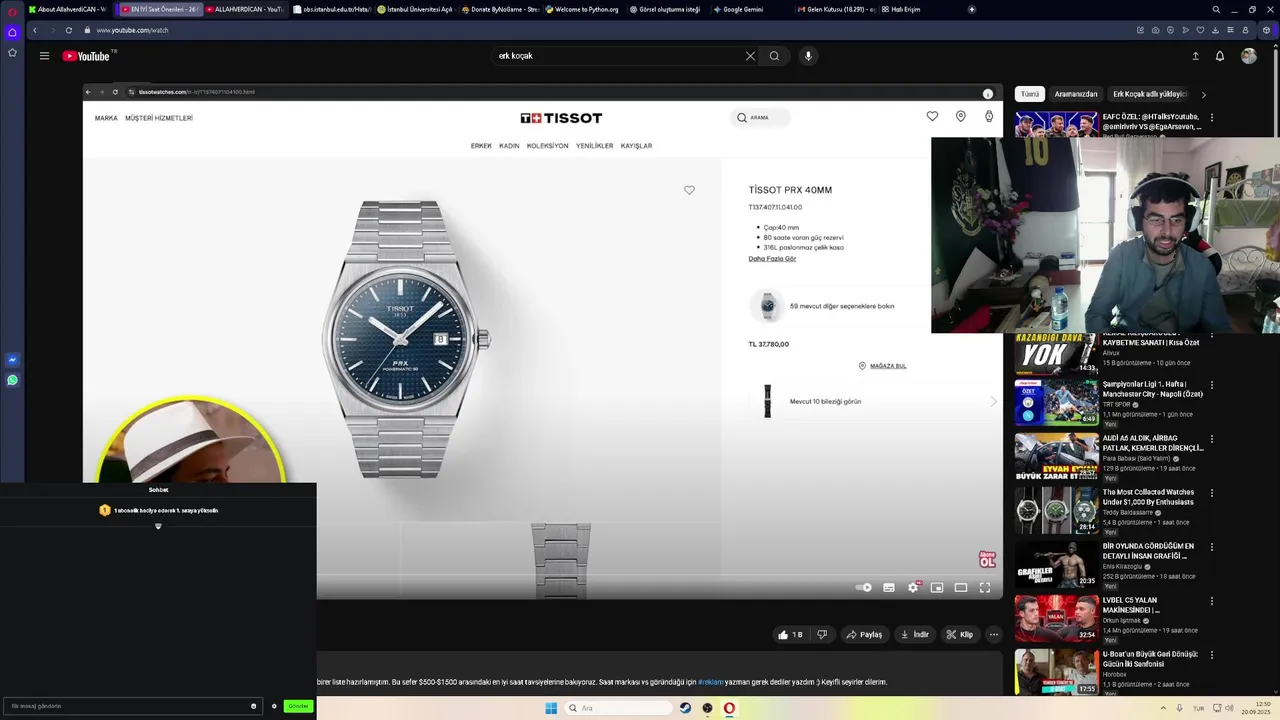Switch to 'Gelen Kutusu' Gmail tab
The width and height of the screenshot is (1280, 720).
click(x=836, y=9)
